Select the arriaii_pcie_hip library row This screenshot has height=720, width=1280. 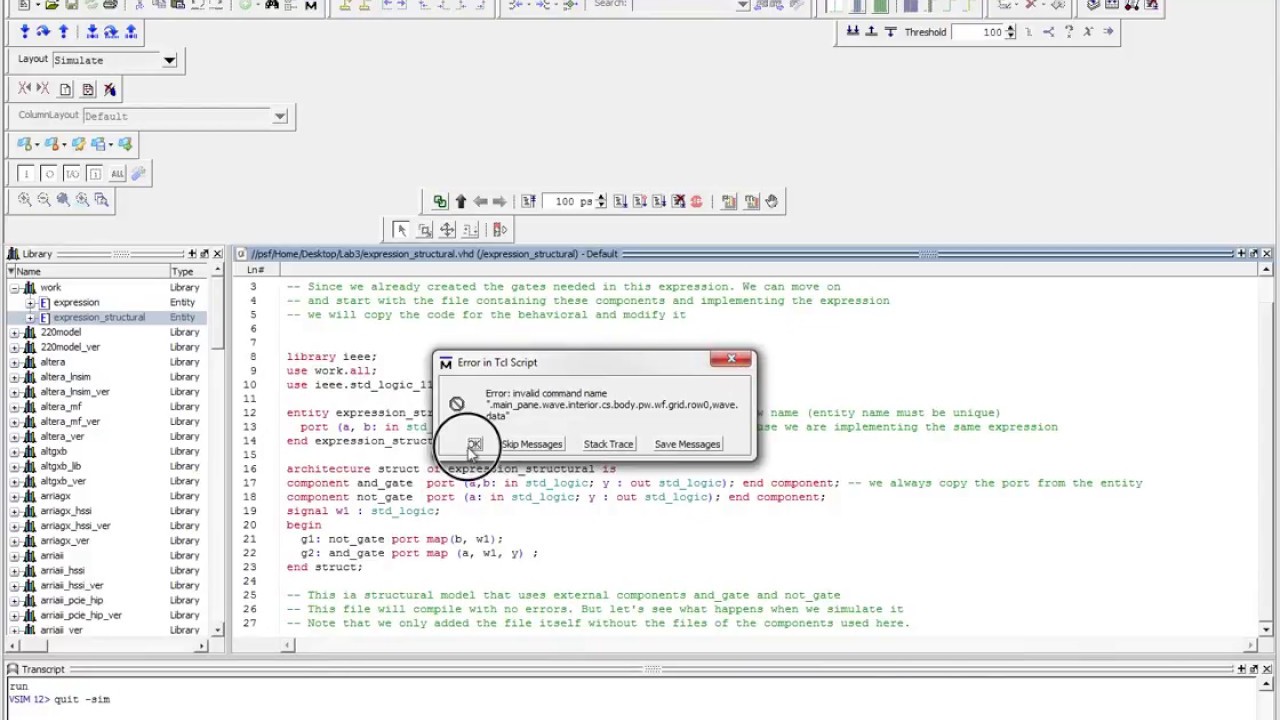105,600
